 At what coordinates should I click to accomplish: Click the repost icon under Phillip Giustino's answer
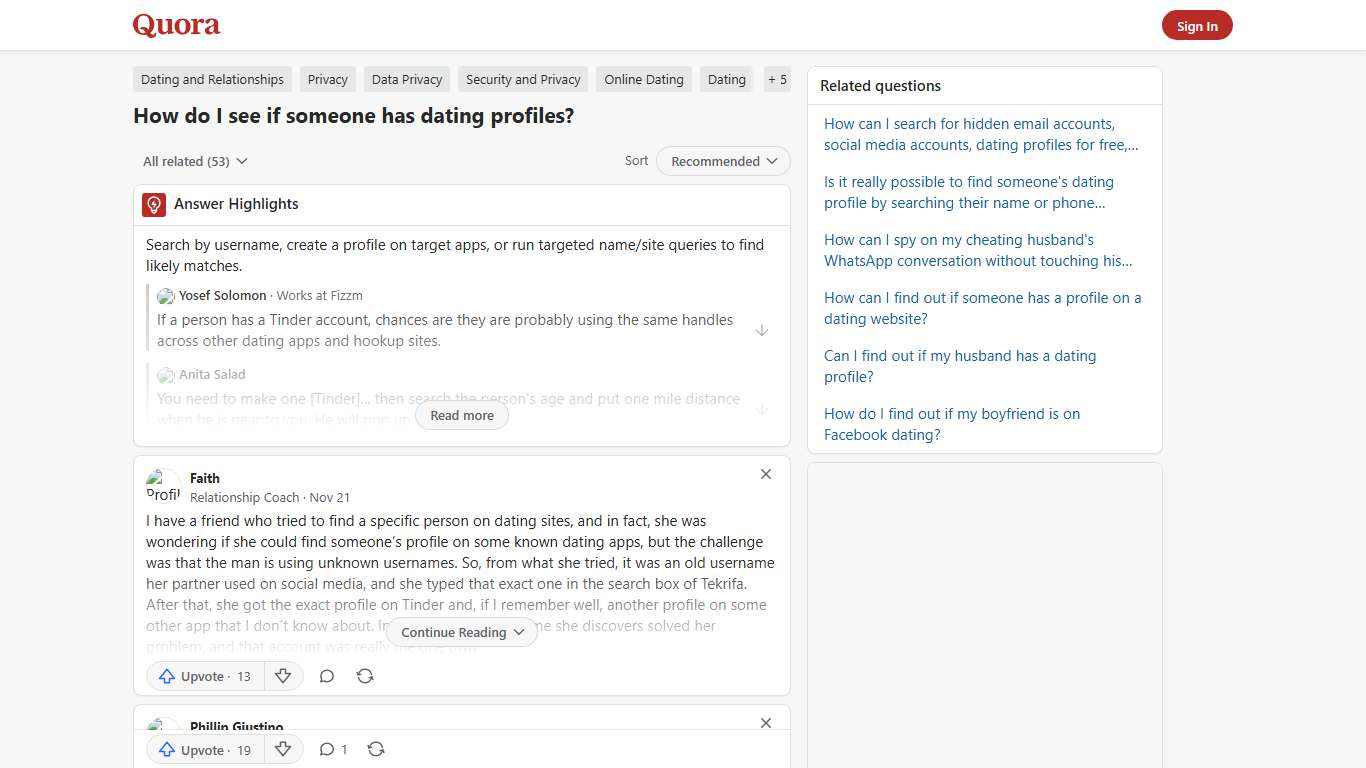point(376,749)
